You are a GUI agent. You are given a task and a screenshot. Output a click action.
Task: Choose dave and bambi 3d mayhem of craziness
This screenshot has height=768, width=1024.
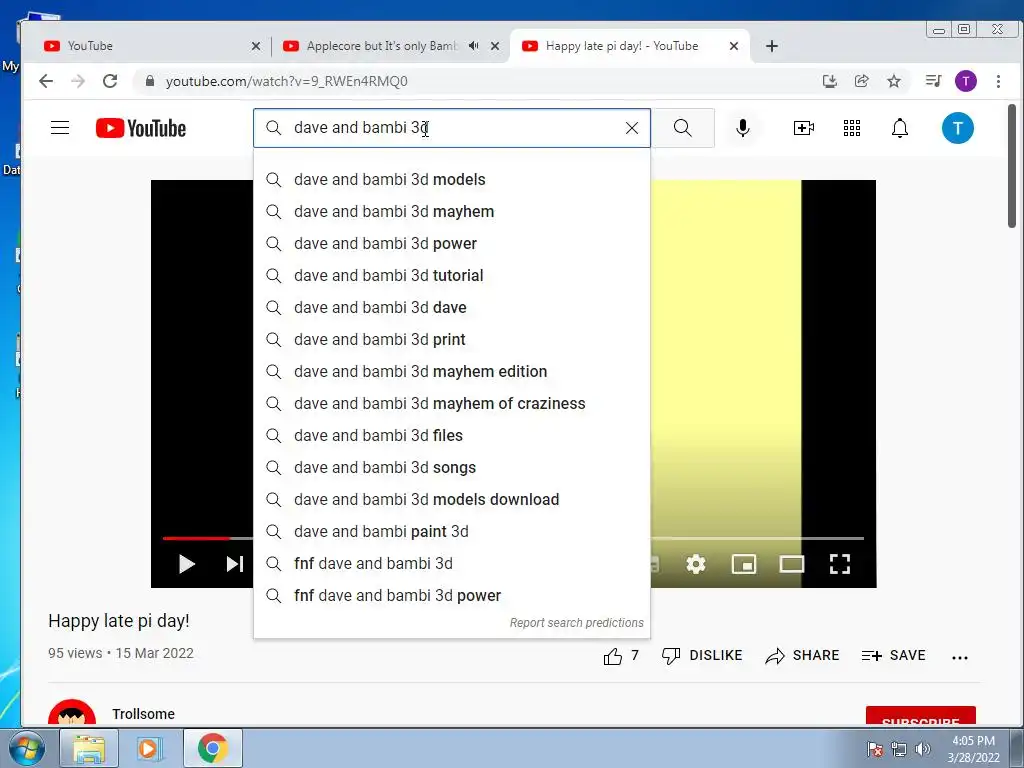click(452, 404)
